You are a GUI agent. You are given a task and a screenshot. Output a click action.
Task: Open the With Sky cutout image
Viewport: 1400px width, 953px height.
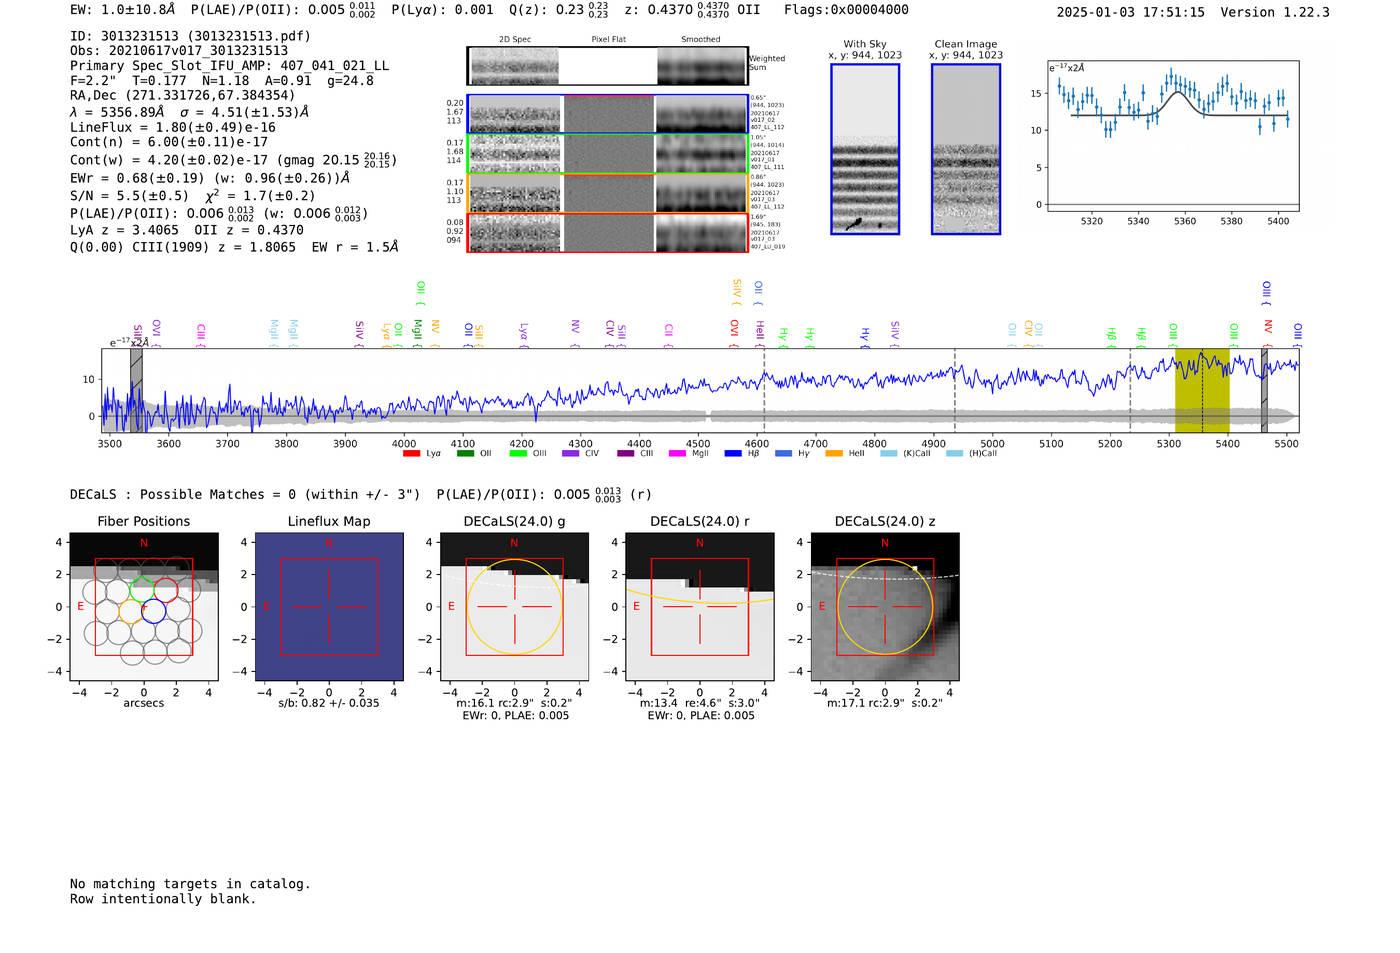865,149
